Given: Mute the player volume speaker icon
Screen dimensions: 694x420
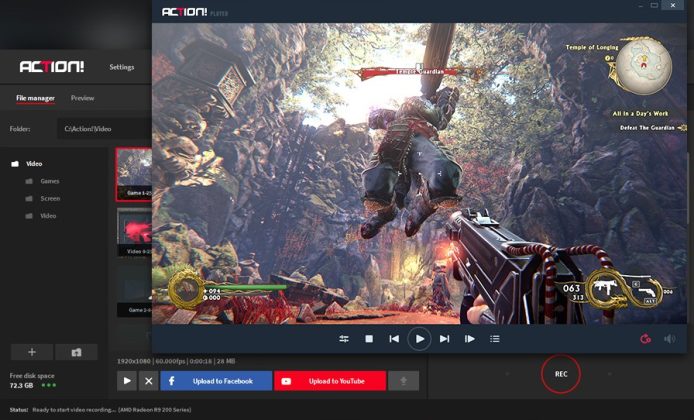Looking at the screenshot, I should click(x=670, y=339).
